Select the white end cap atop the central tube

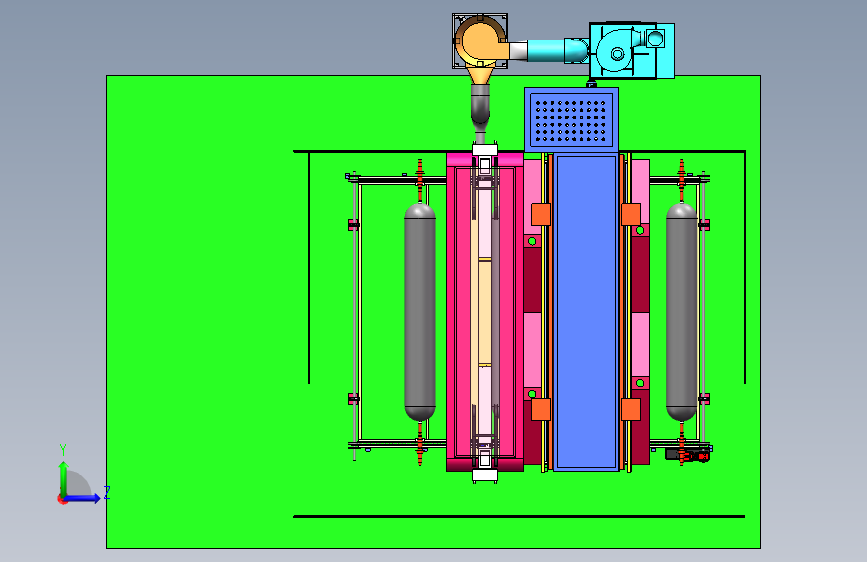coord(484,149)
